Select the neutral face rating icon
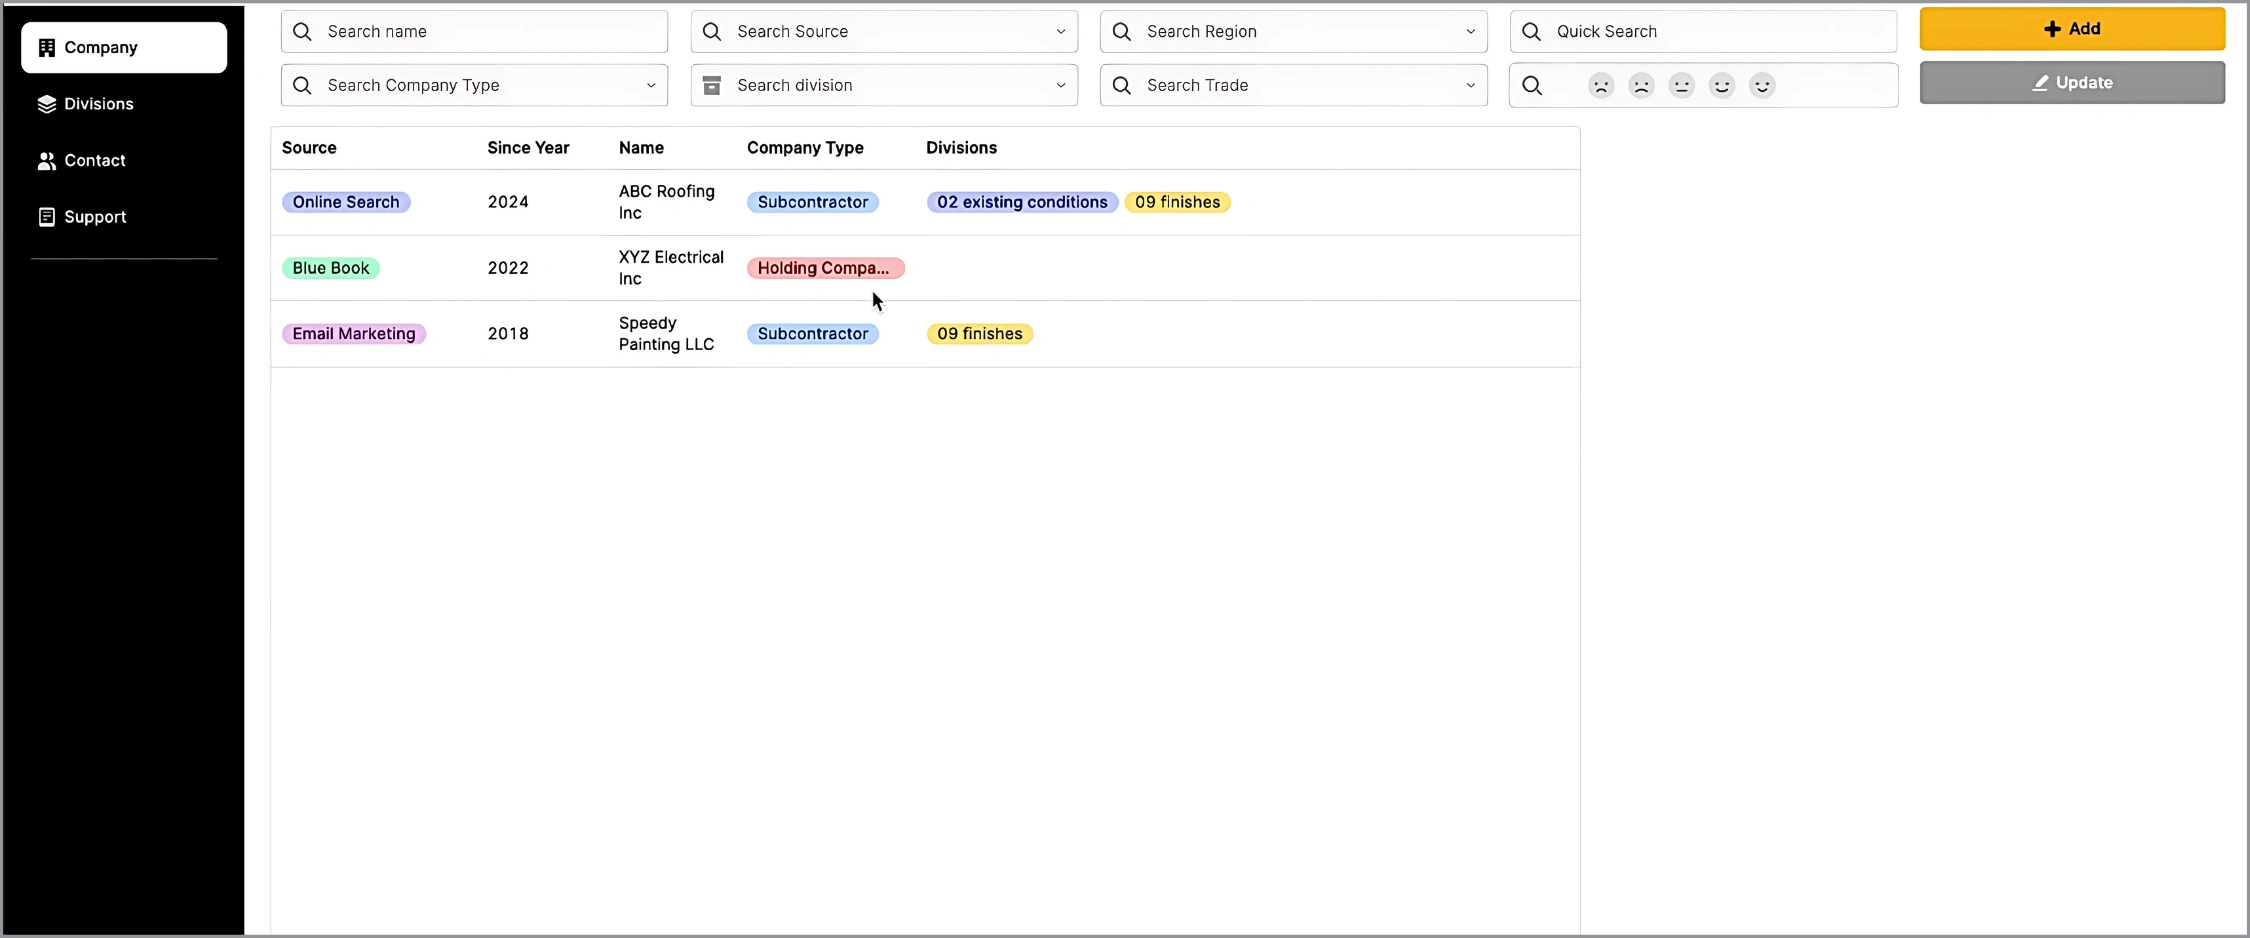Viewport: 2250px width, 938px height. [1681, 86]
